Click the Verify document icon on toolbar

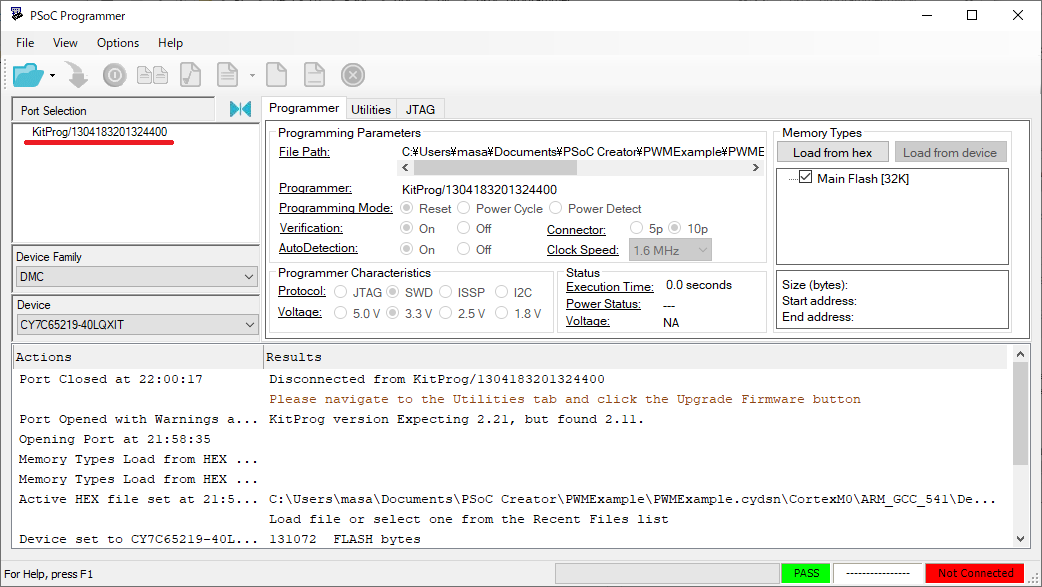point(190,74)
